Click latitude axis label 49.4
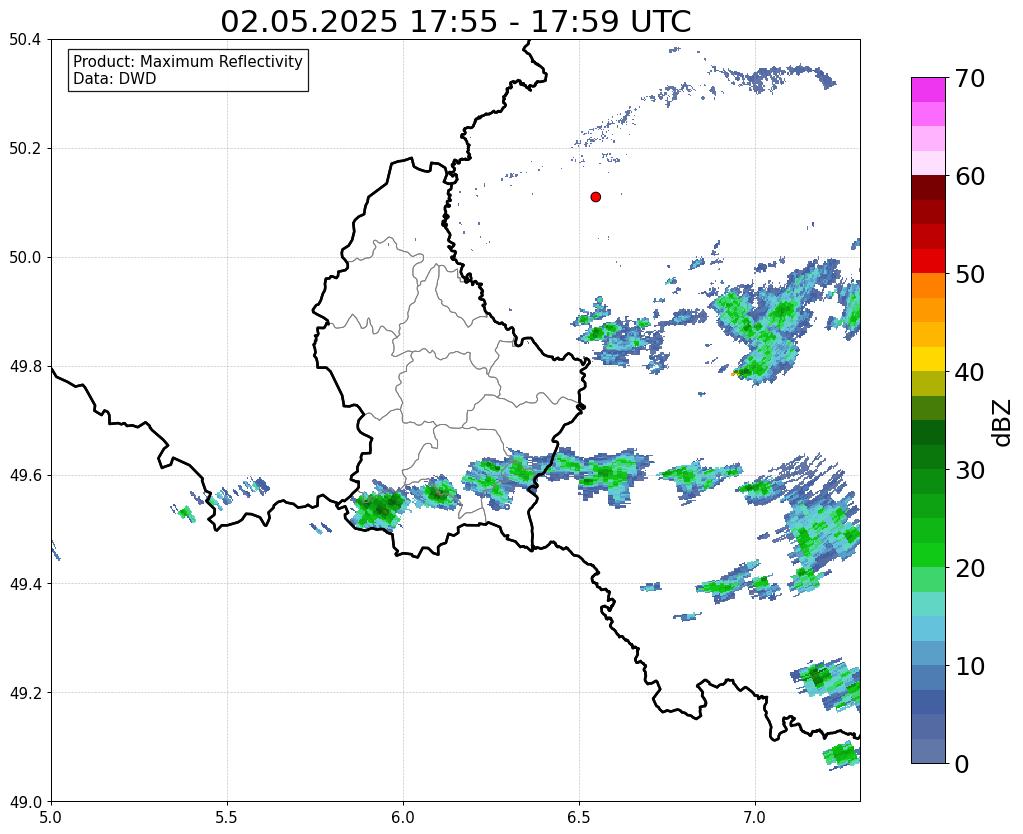 [x=25, y=583]
